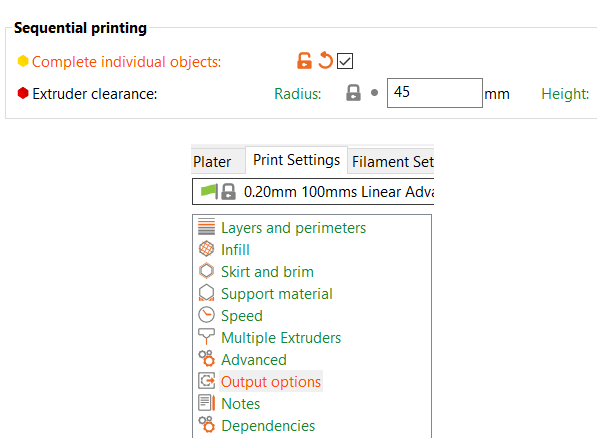The height and width of the screenshot is (438, 600).
Task: Open the 0.20mm 100mms print preset dropdown
Action: (x=313, y=192)
